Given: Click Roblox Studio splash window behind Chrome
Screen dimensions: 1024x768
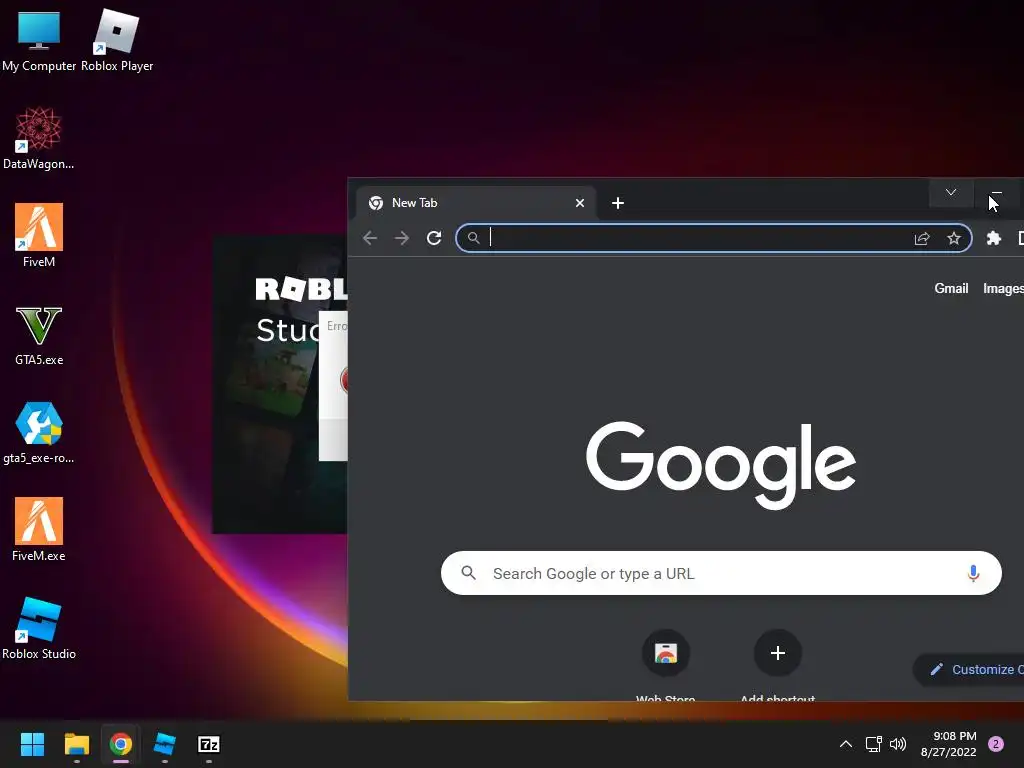Looking at the screenshot, I should click(280, 385).
